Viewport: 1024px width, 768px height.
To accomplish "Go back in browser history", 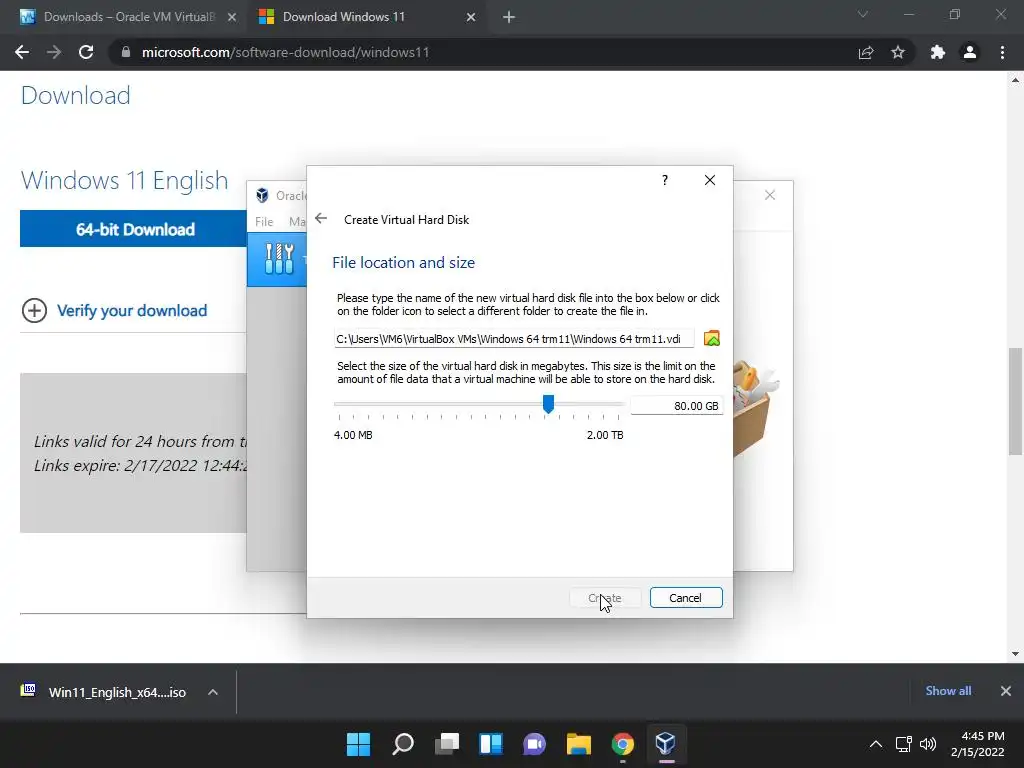I will pyautogui.click(x=22, y=52).
